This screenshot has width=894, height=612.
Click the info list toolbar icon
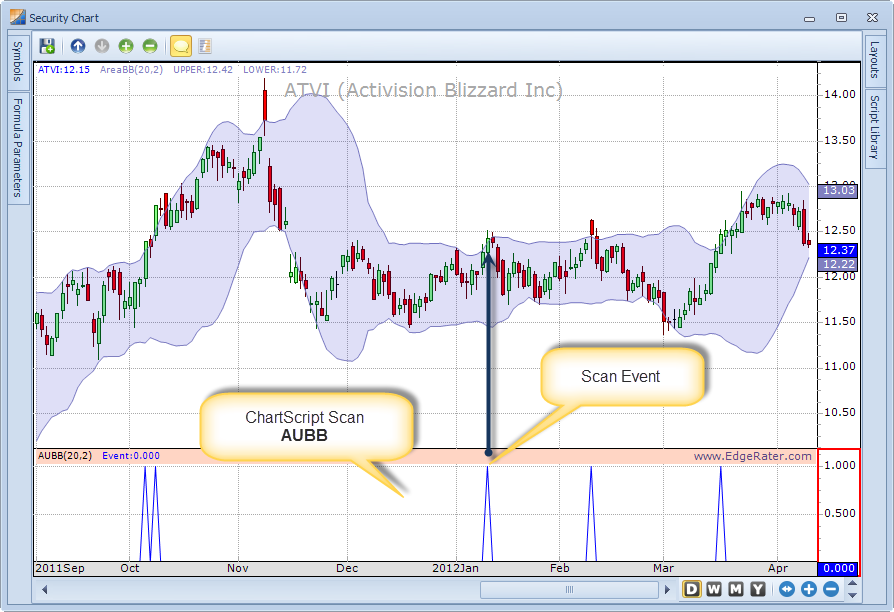[x=205, y=46]
